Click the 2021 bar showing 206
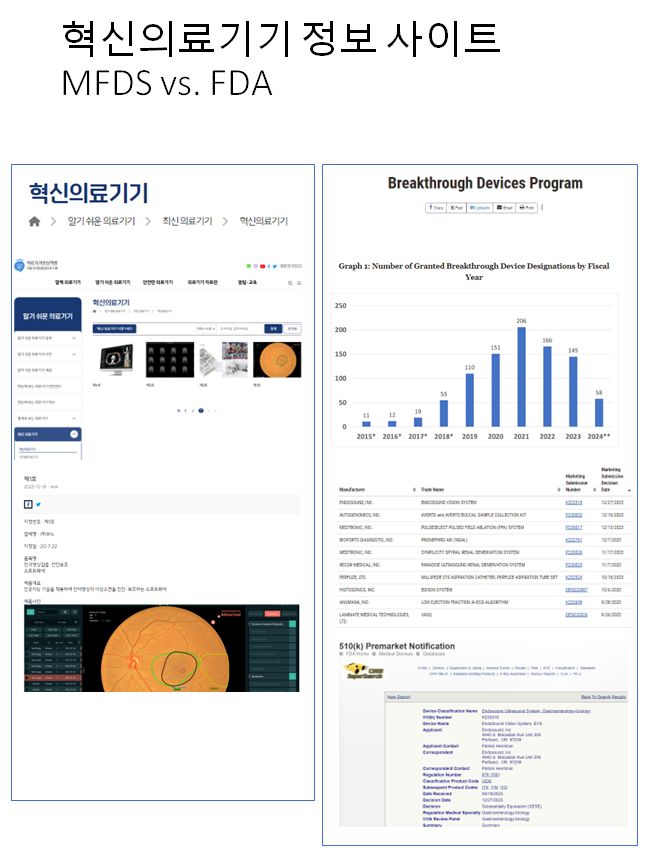This screenshot has height=856, width=650. tap(521, 377)
